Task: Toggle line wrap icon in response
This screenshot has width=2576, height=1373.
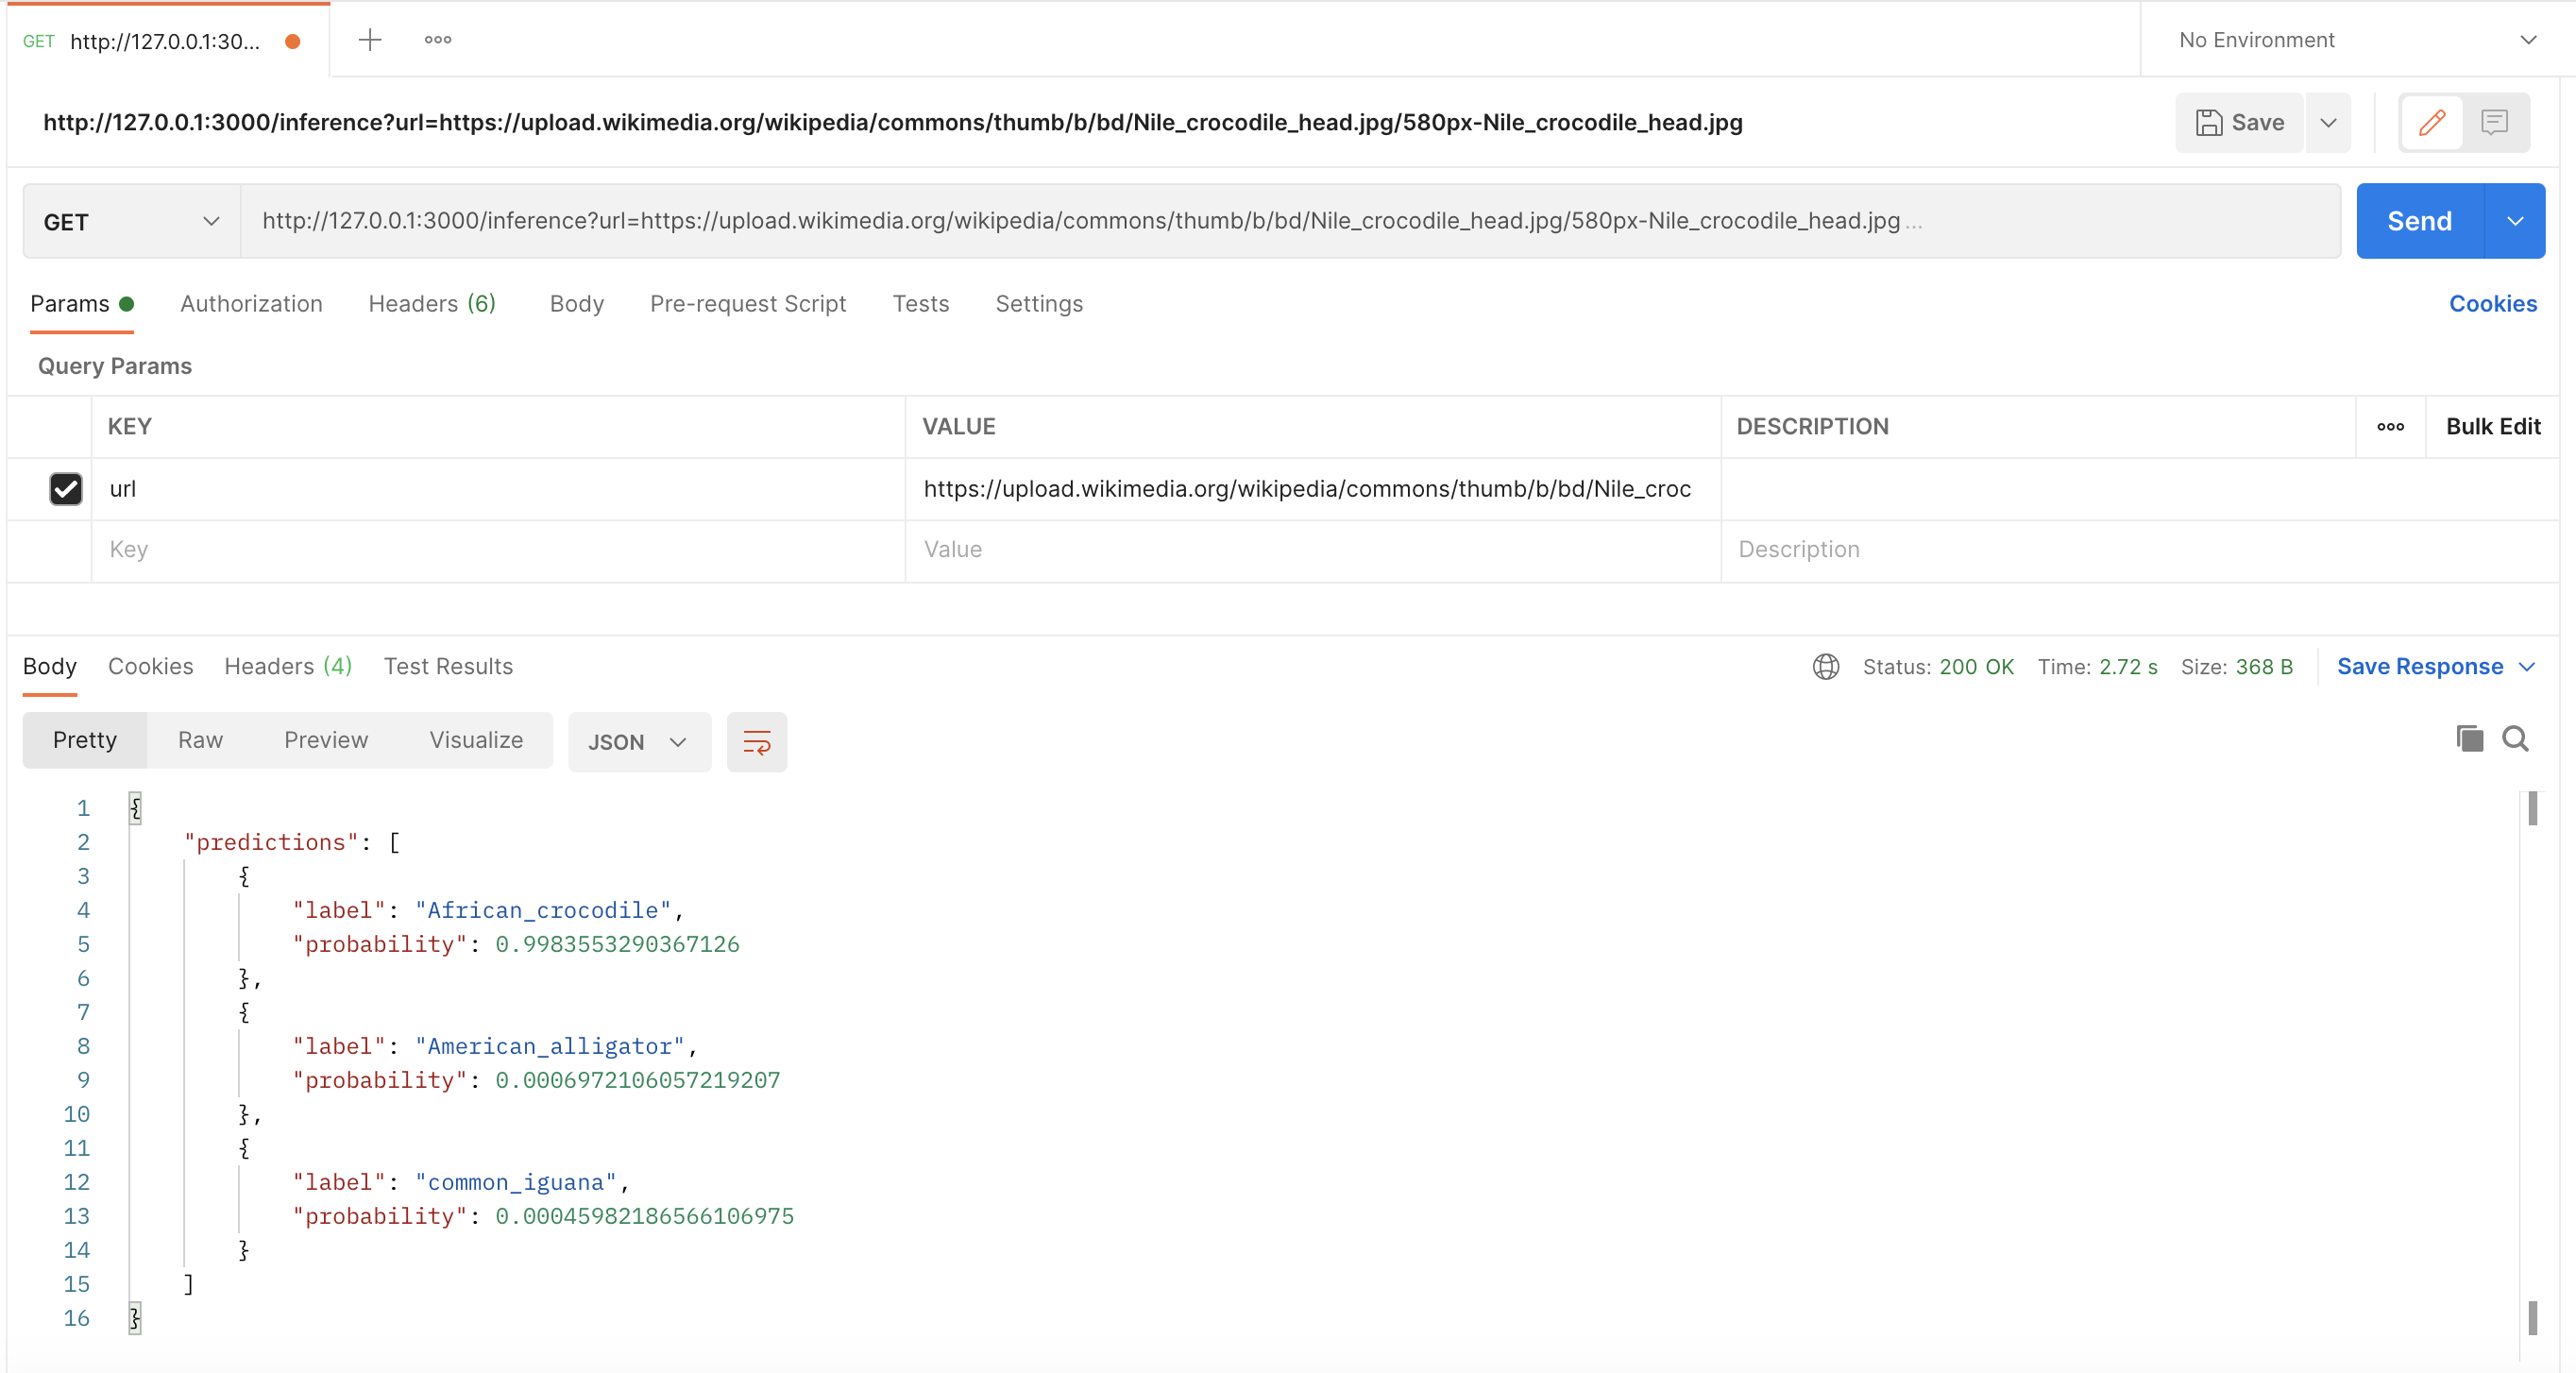Action: tap(757, 742)
